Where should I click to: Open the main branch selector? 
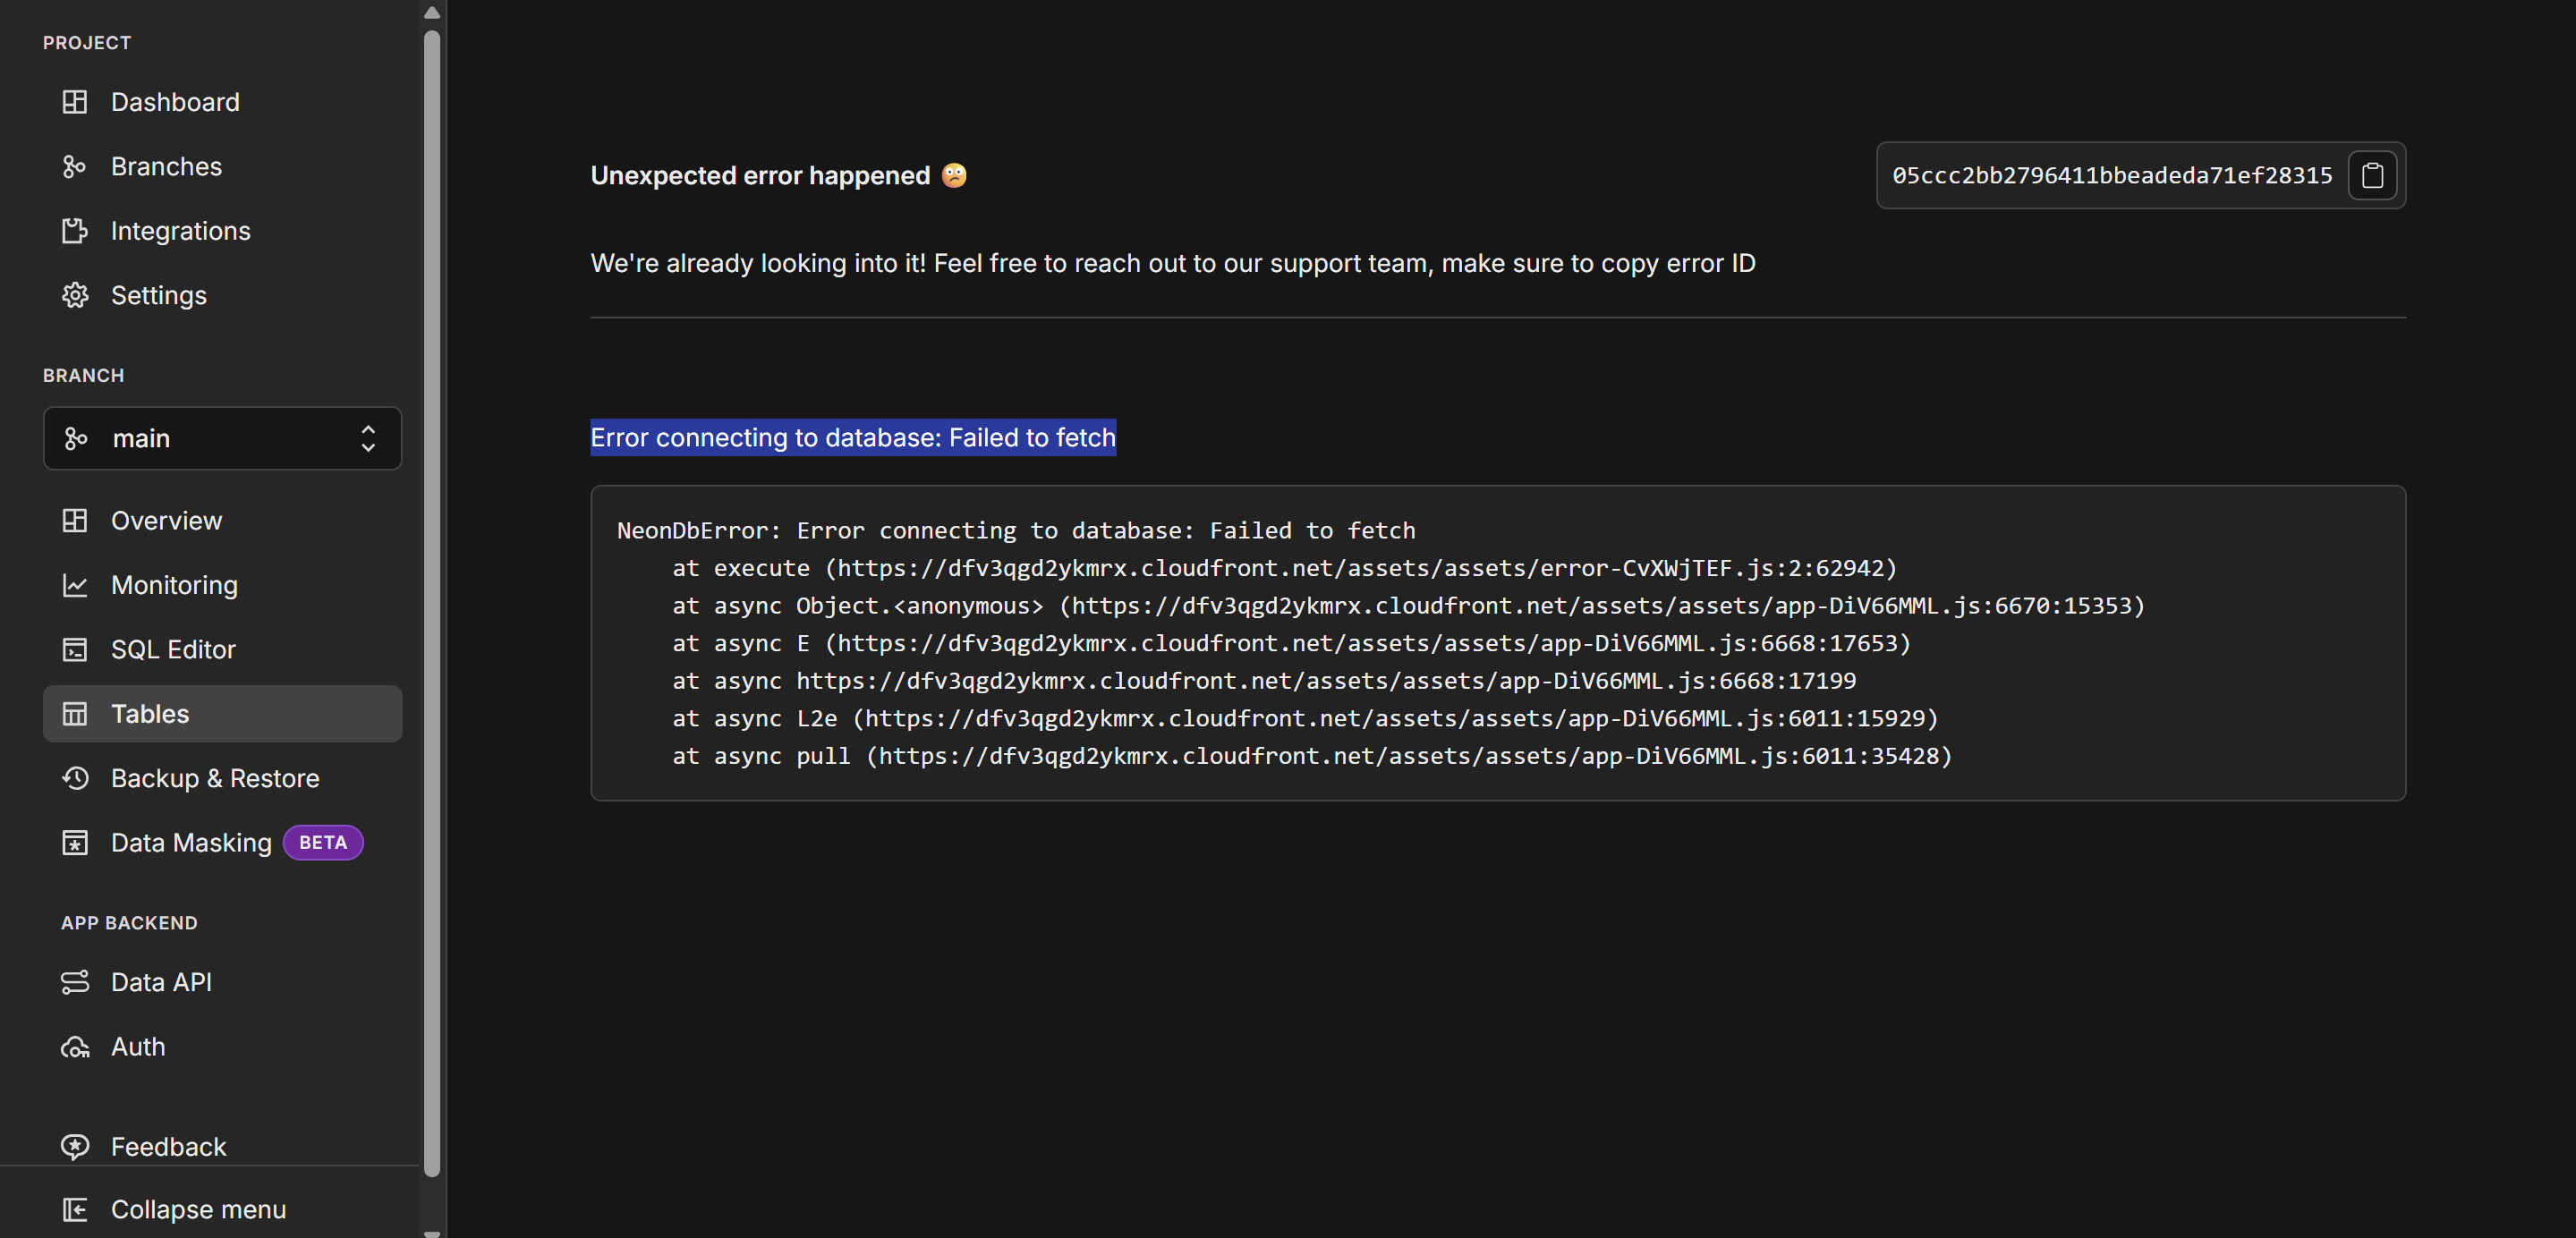[x=222, y=438]
